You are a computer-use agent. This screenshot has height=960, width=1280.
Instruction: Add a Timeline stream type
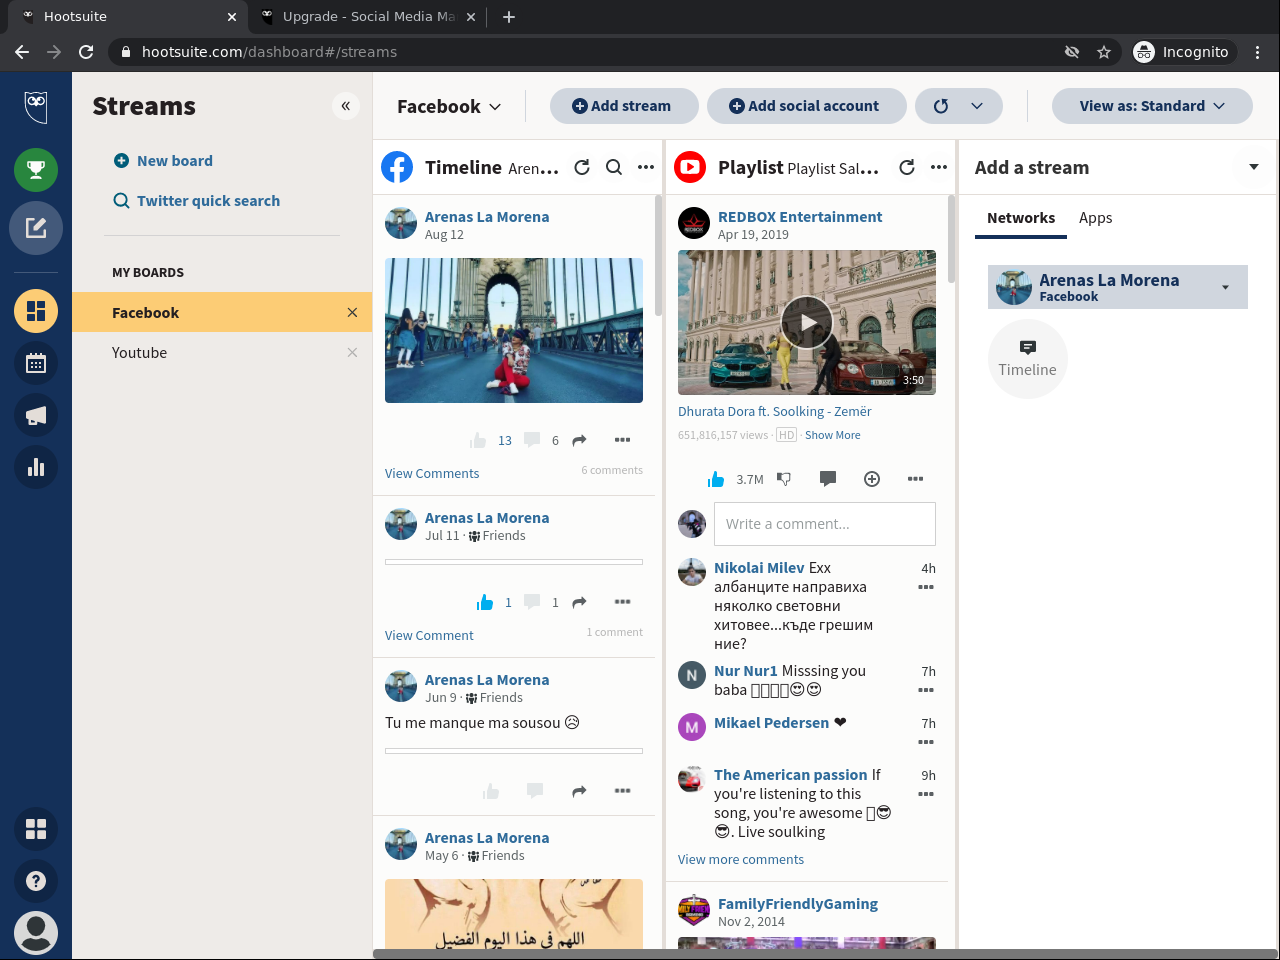pyautogui.click(x=1028, y=359)
